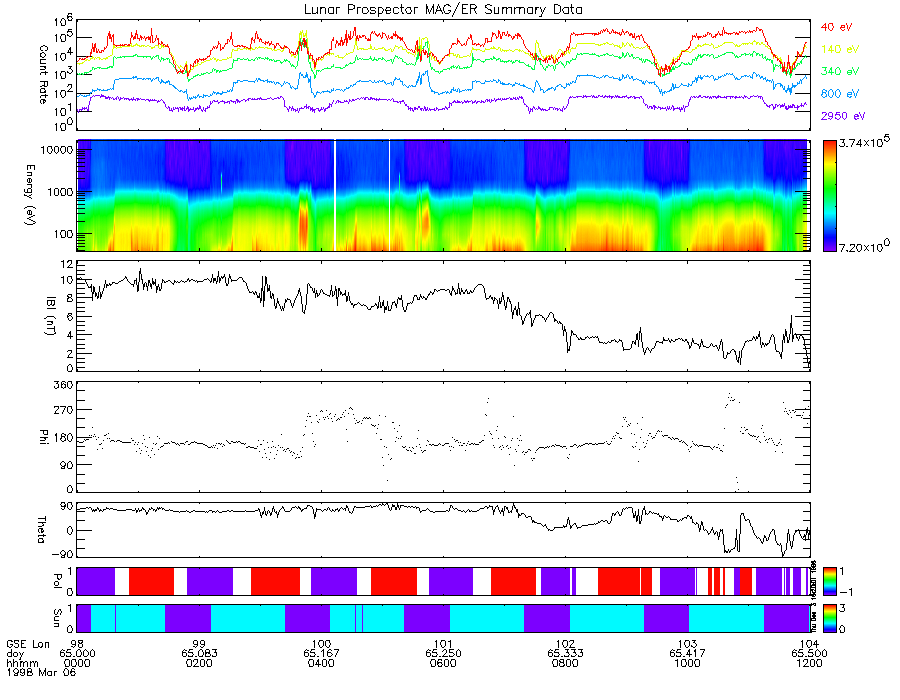Image resolution: width=900 pixels, height=700 pixels.
Task: Click the 'Sun' axis label
Action: (x=57, y=618)
